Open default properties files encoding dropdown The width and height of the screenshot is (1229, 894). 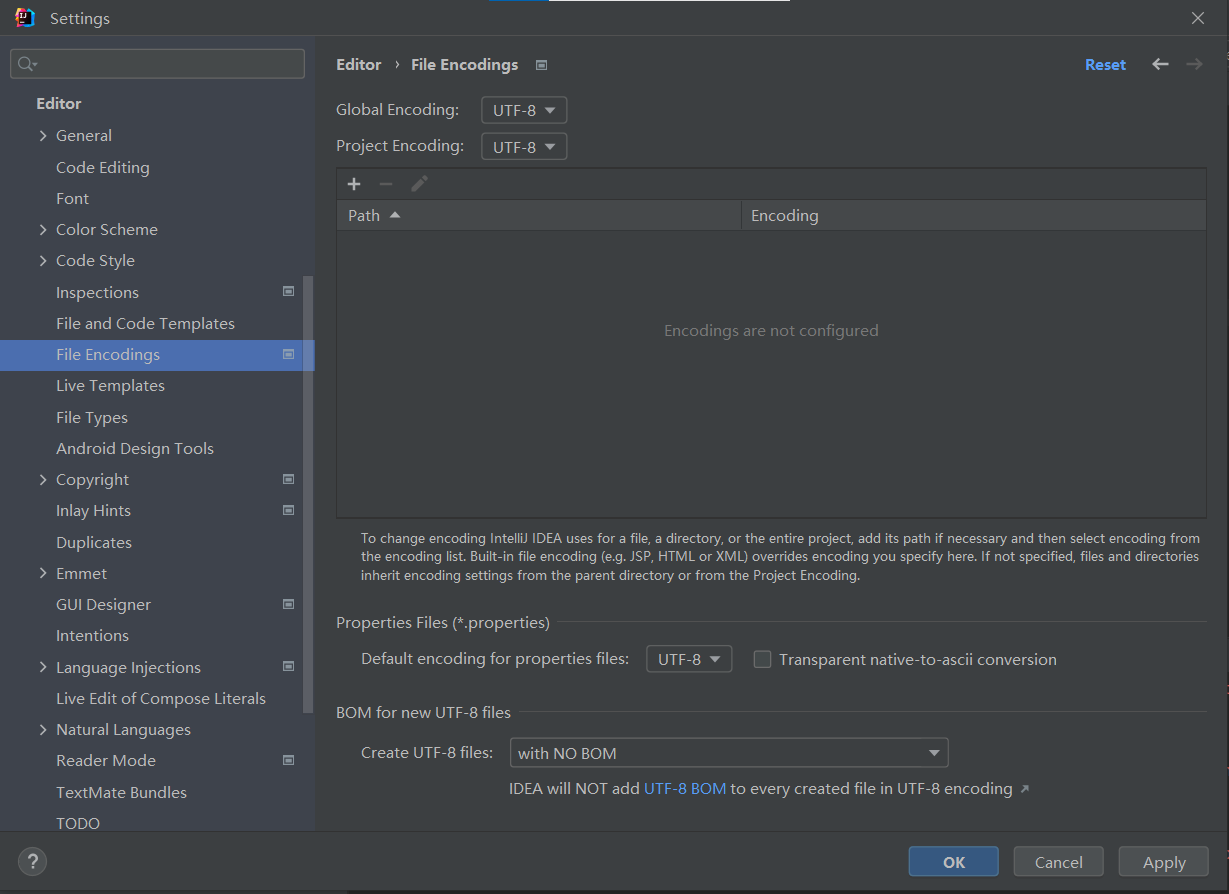689,659
